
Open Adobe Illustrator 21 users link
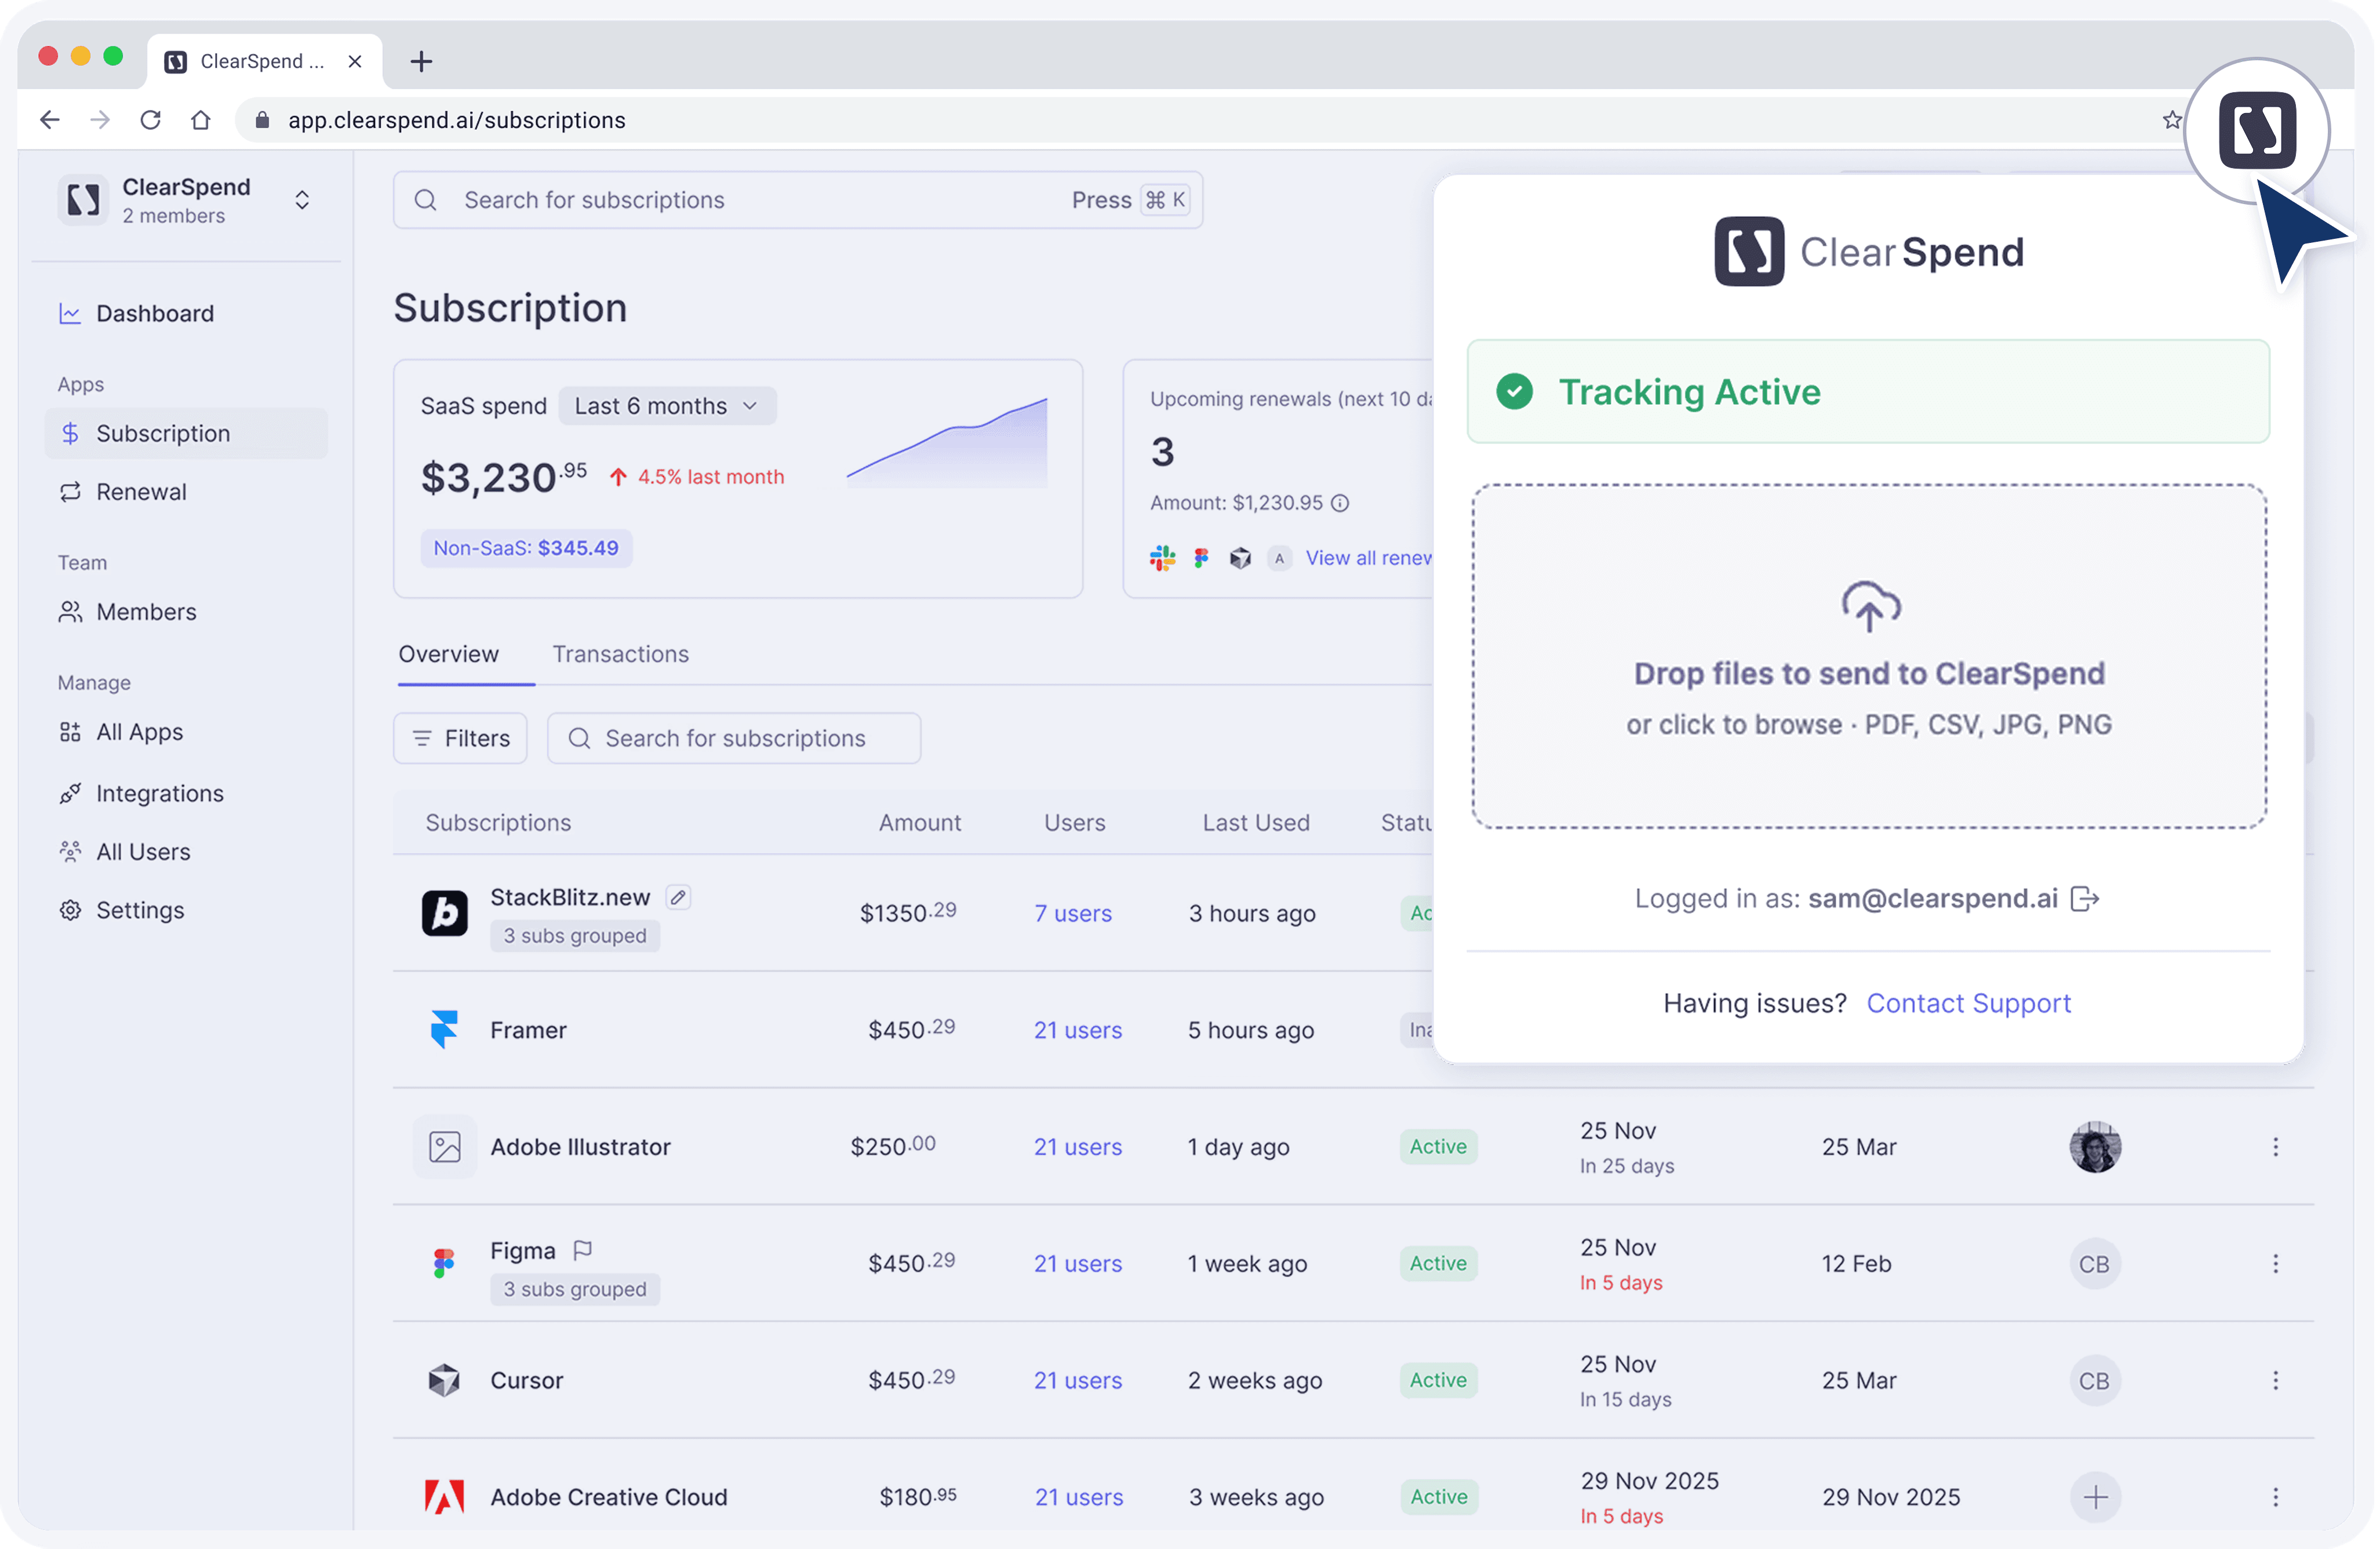1077,1147
